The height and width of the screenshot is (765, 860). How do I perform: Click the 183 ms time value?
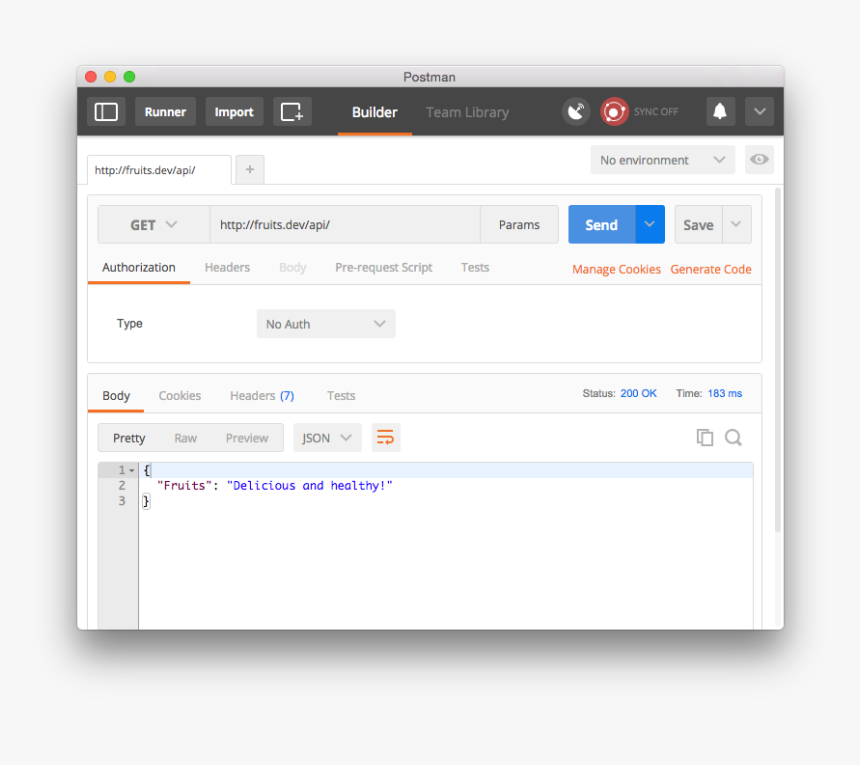pos(725,393)
